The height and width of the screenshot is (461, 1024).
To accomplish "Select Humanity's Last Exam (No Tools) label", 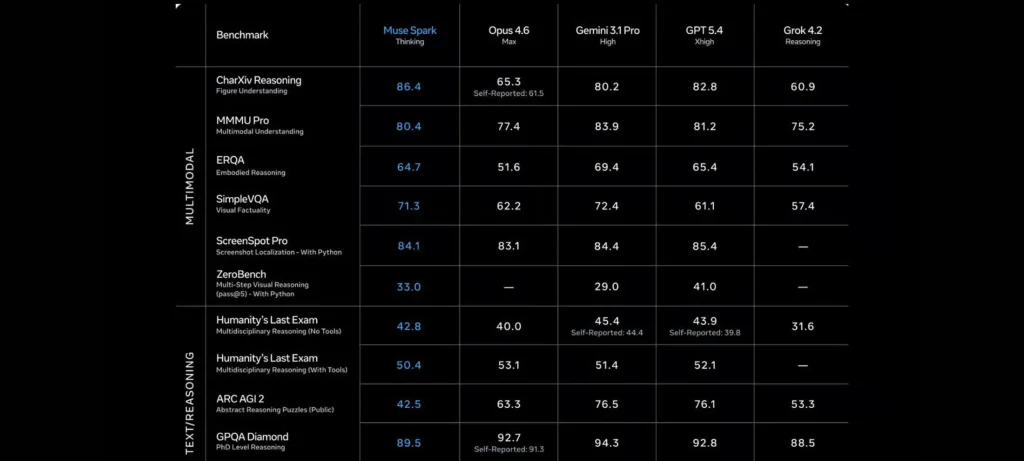I will click(x=266, y=318).
